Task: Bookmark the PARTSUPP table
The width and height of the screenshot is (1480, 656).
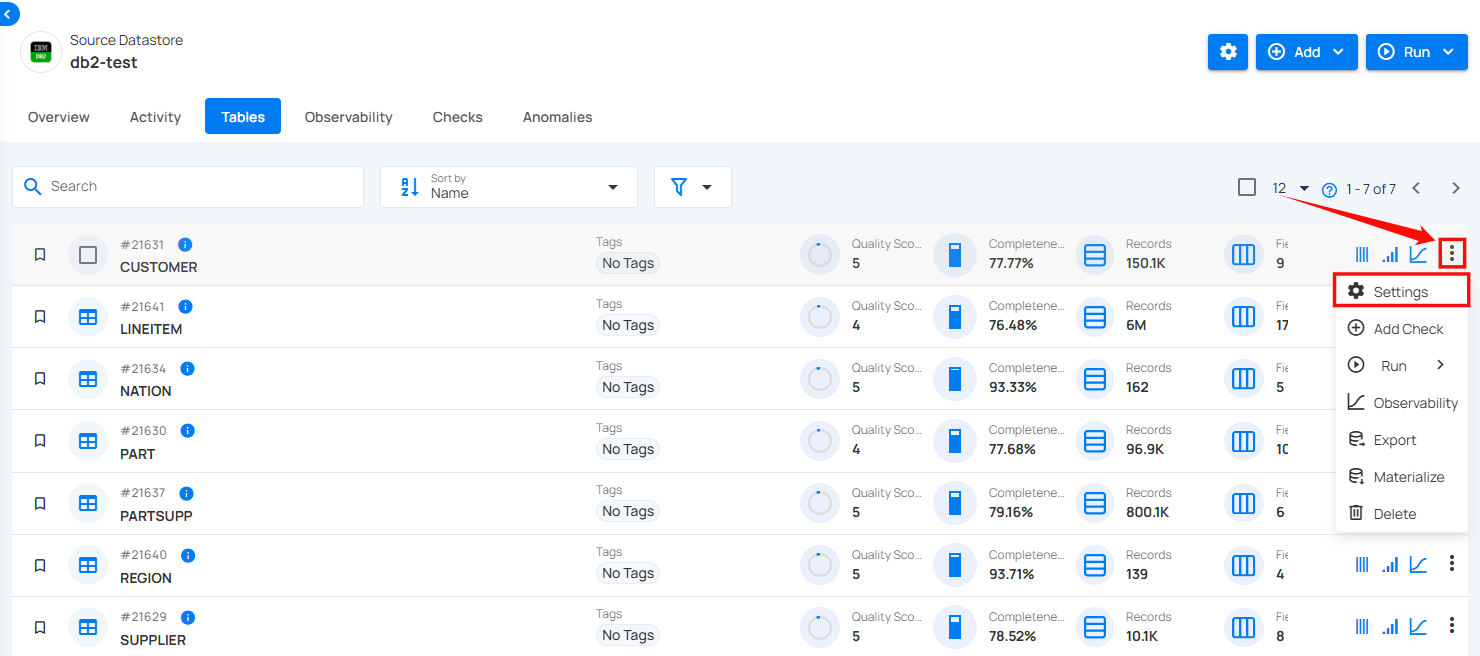Action: click(40, 503)
